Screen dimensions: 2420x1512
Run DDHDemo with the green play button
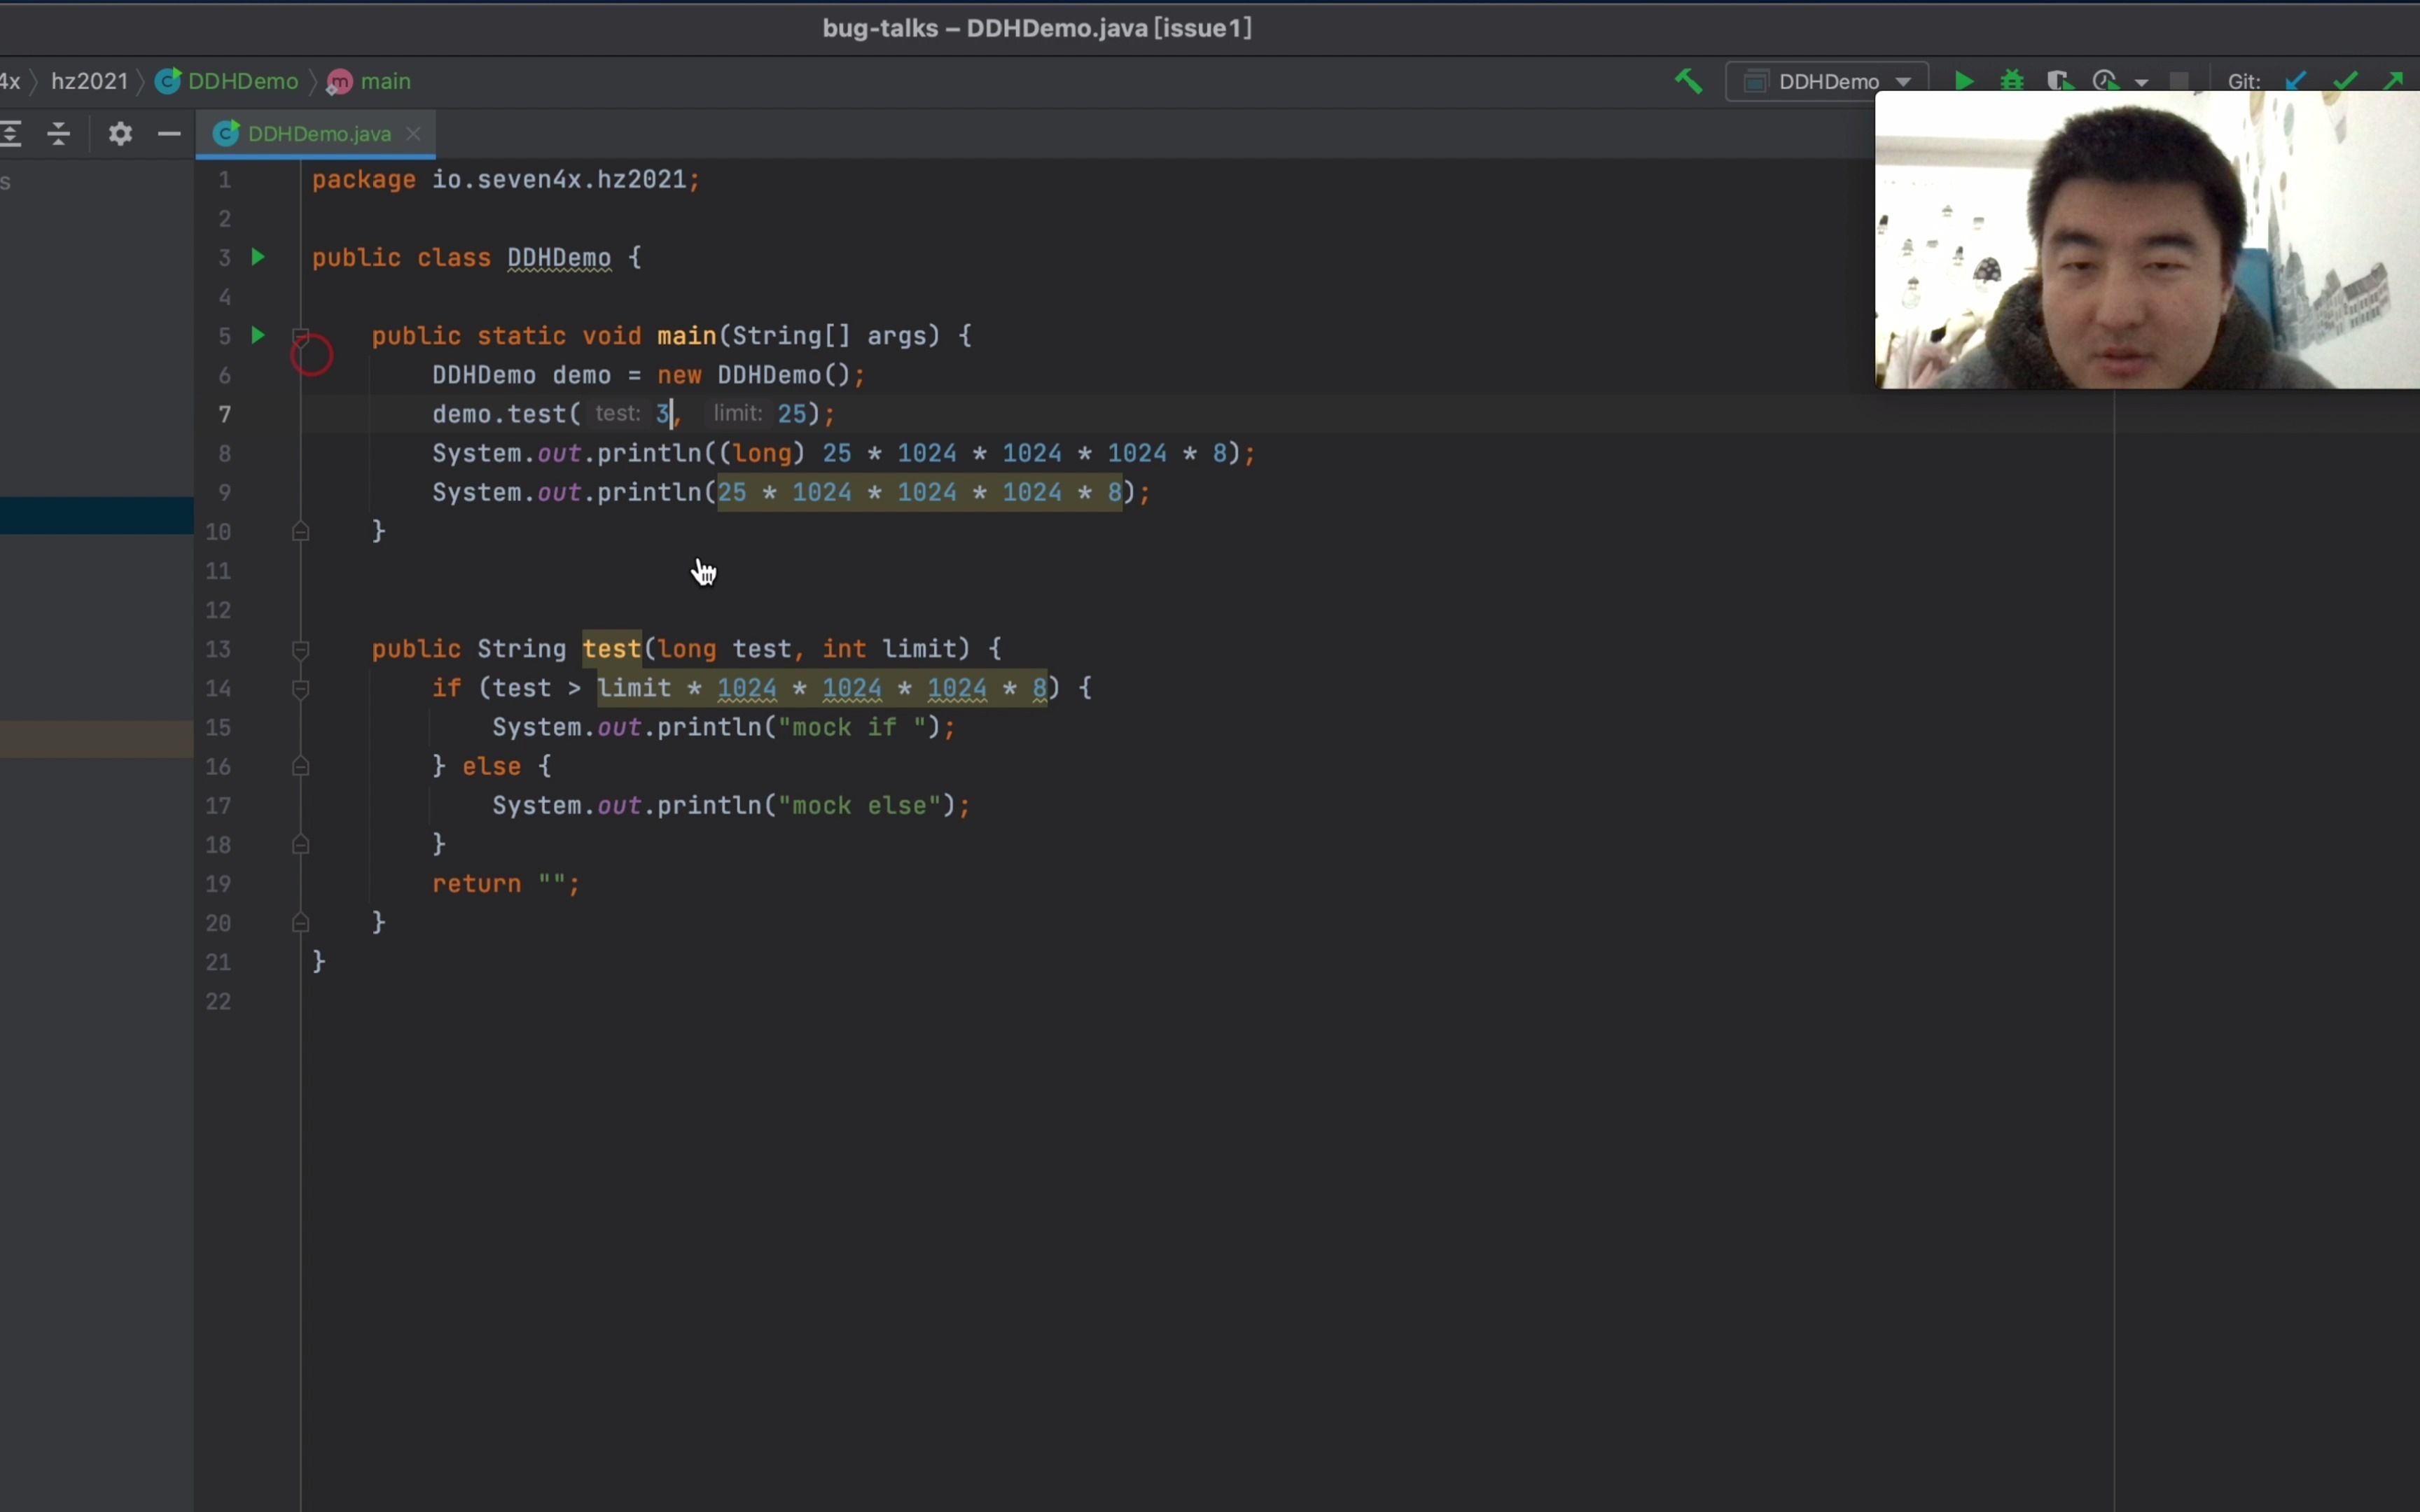click(1964, 81)
